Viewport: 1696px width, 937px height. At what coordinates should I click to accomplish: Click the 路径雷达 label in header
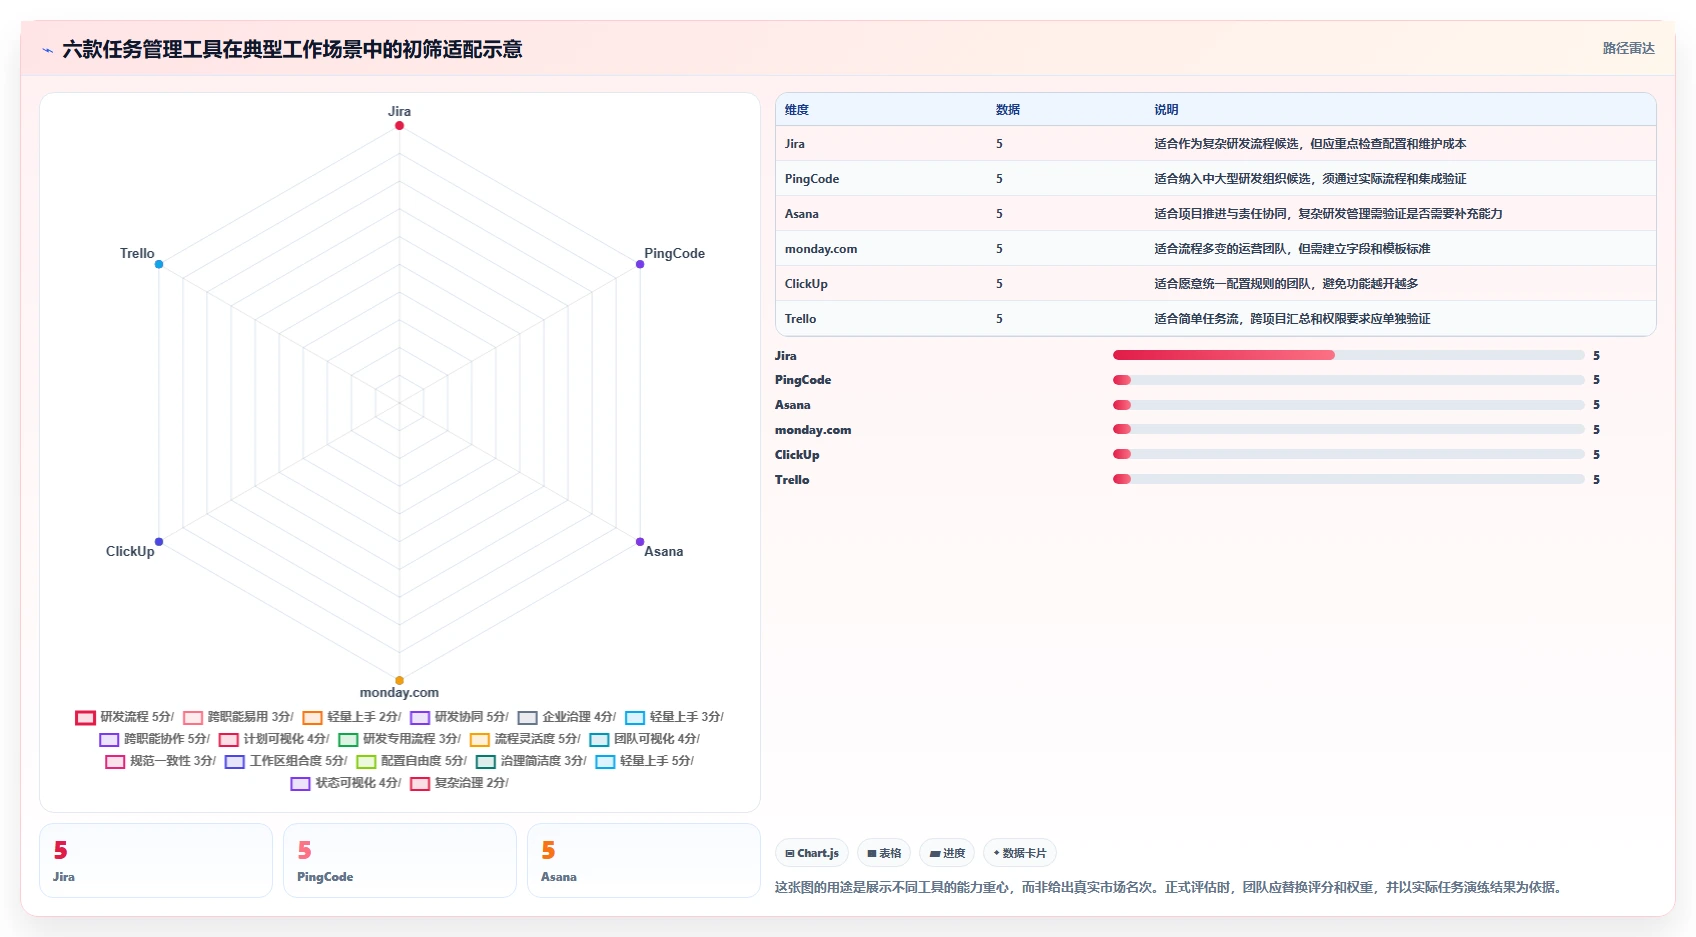tap(1628, 48)
